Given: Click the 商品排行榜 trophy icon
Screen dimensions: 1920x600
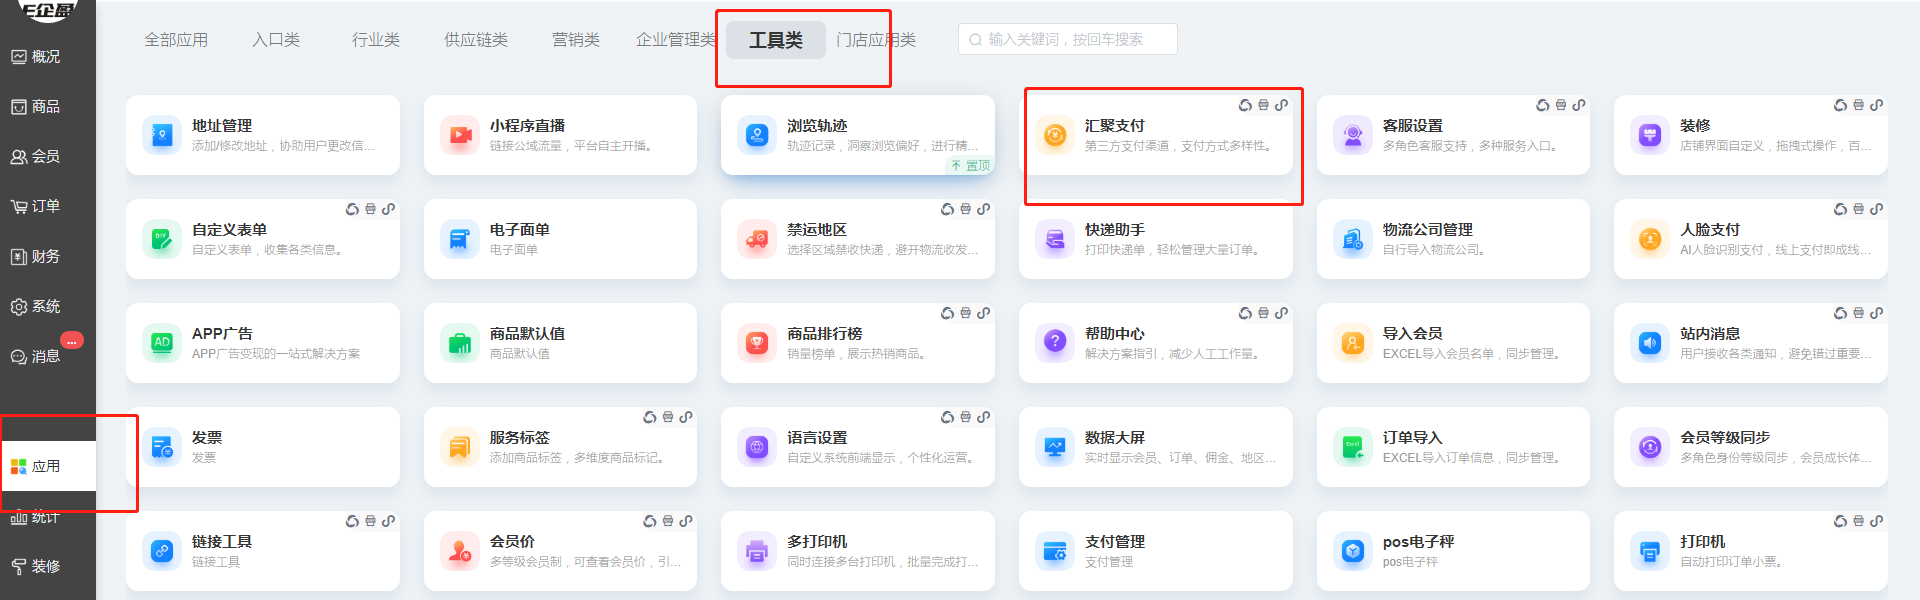Looking at the screenshot, I should (x=757, y=343).
